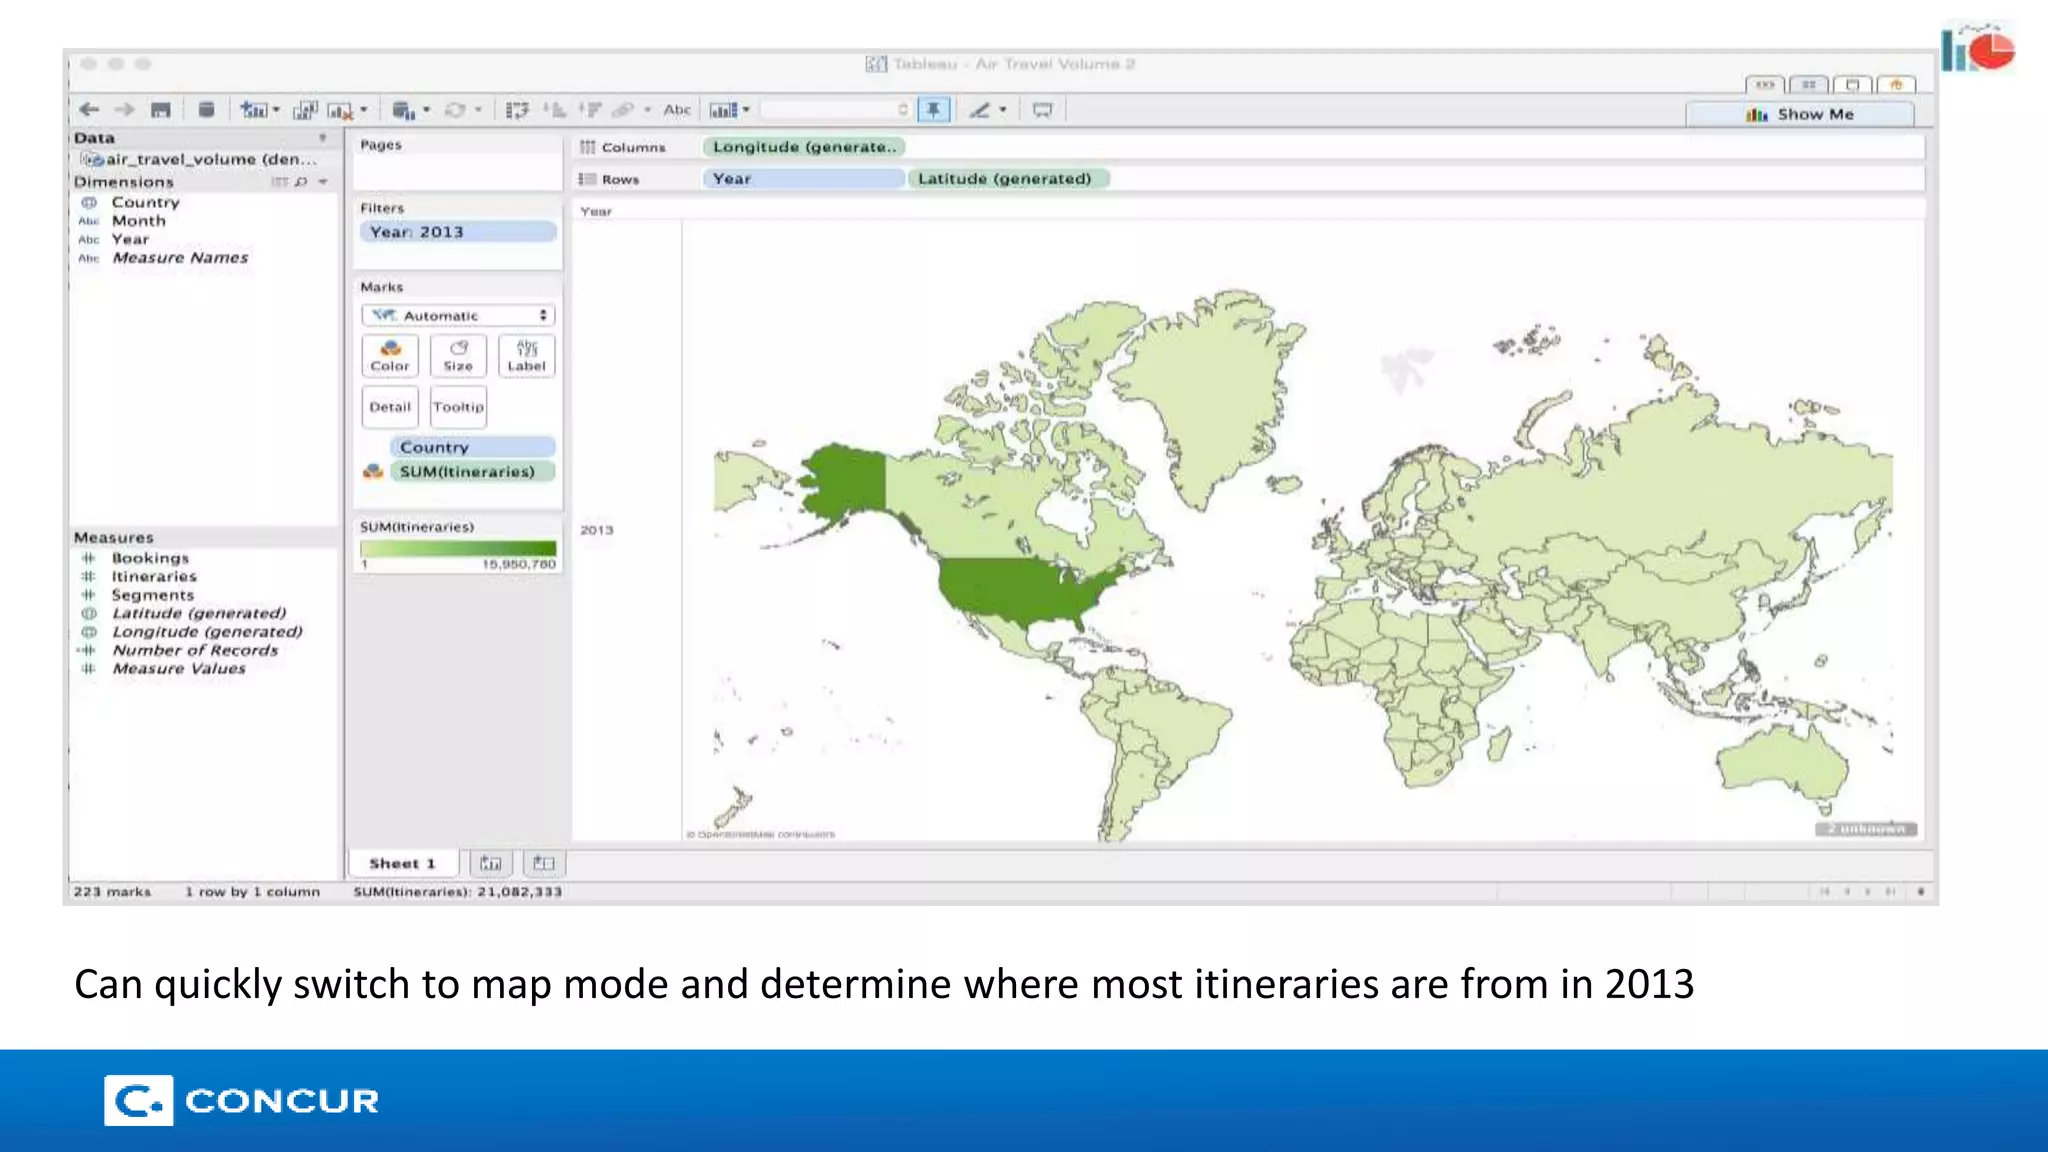Open the highlight pen dropdown arrow
This screenshot has height=1152, width=2048.
[x=1003, y=110]
